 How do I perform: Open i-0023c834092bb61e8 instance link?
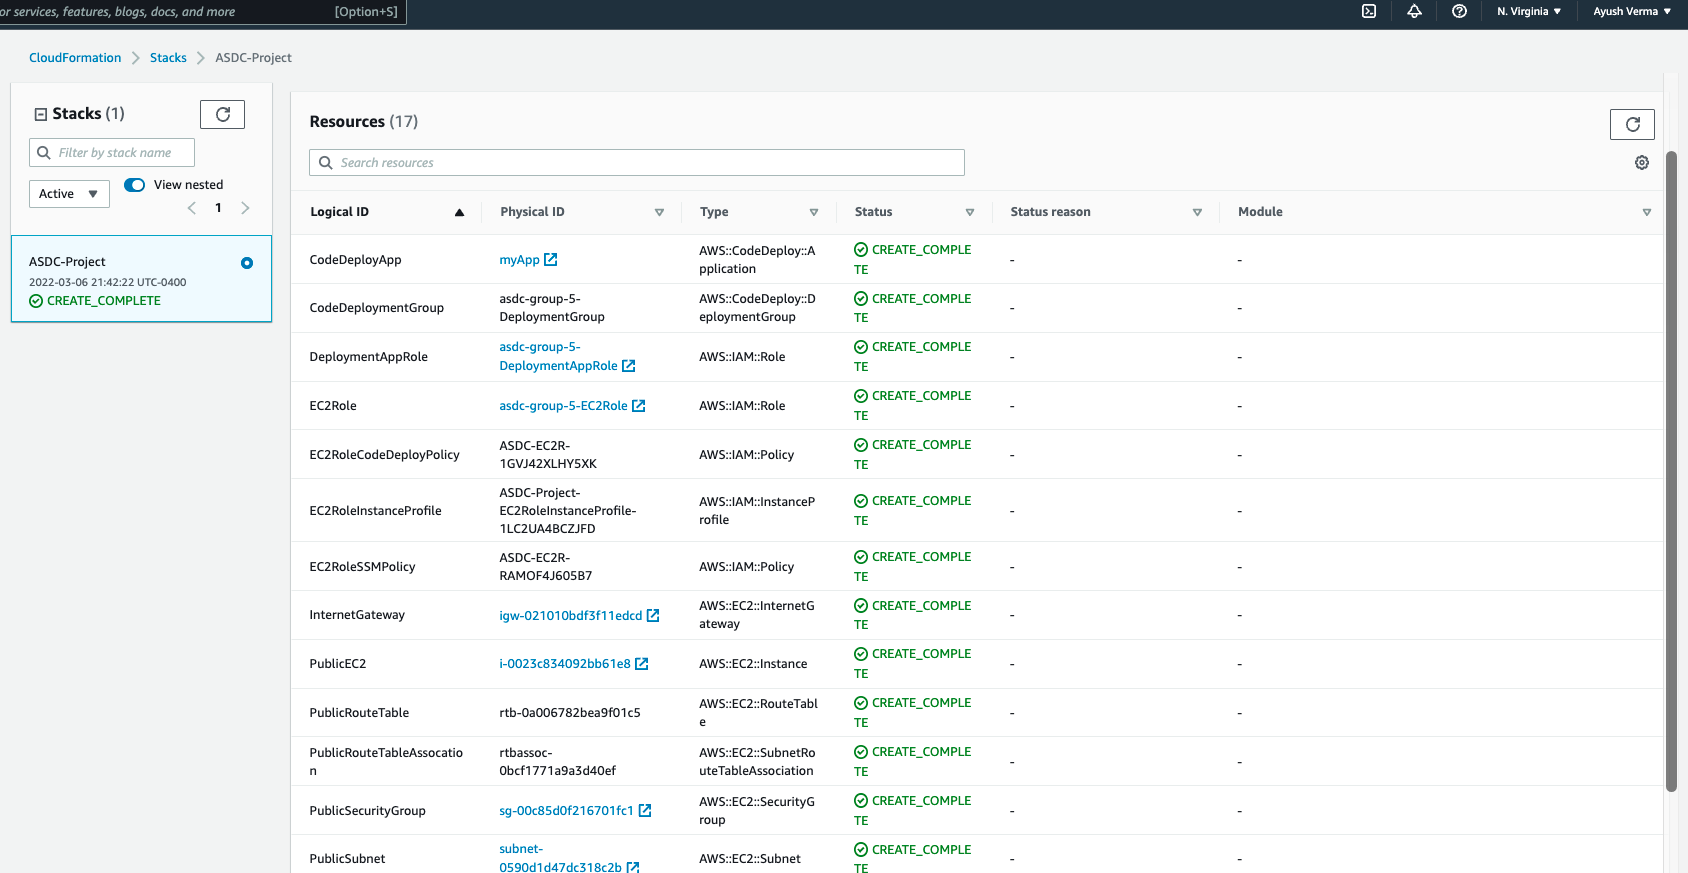coord(565,664)
